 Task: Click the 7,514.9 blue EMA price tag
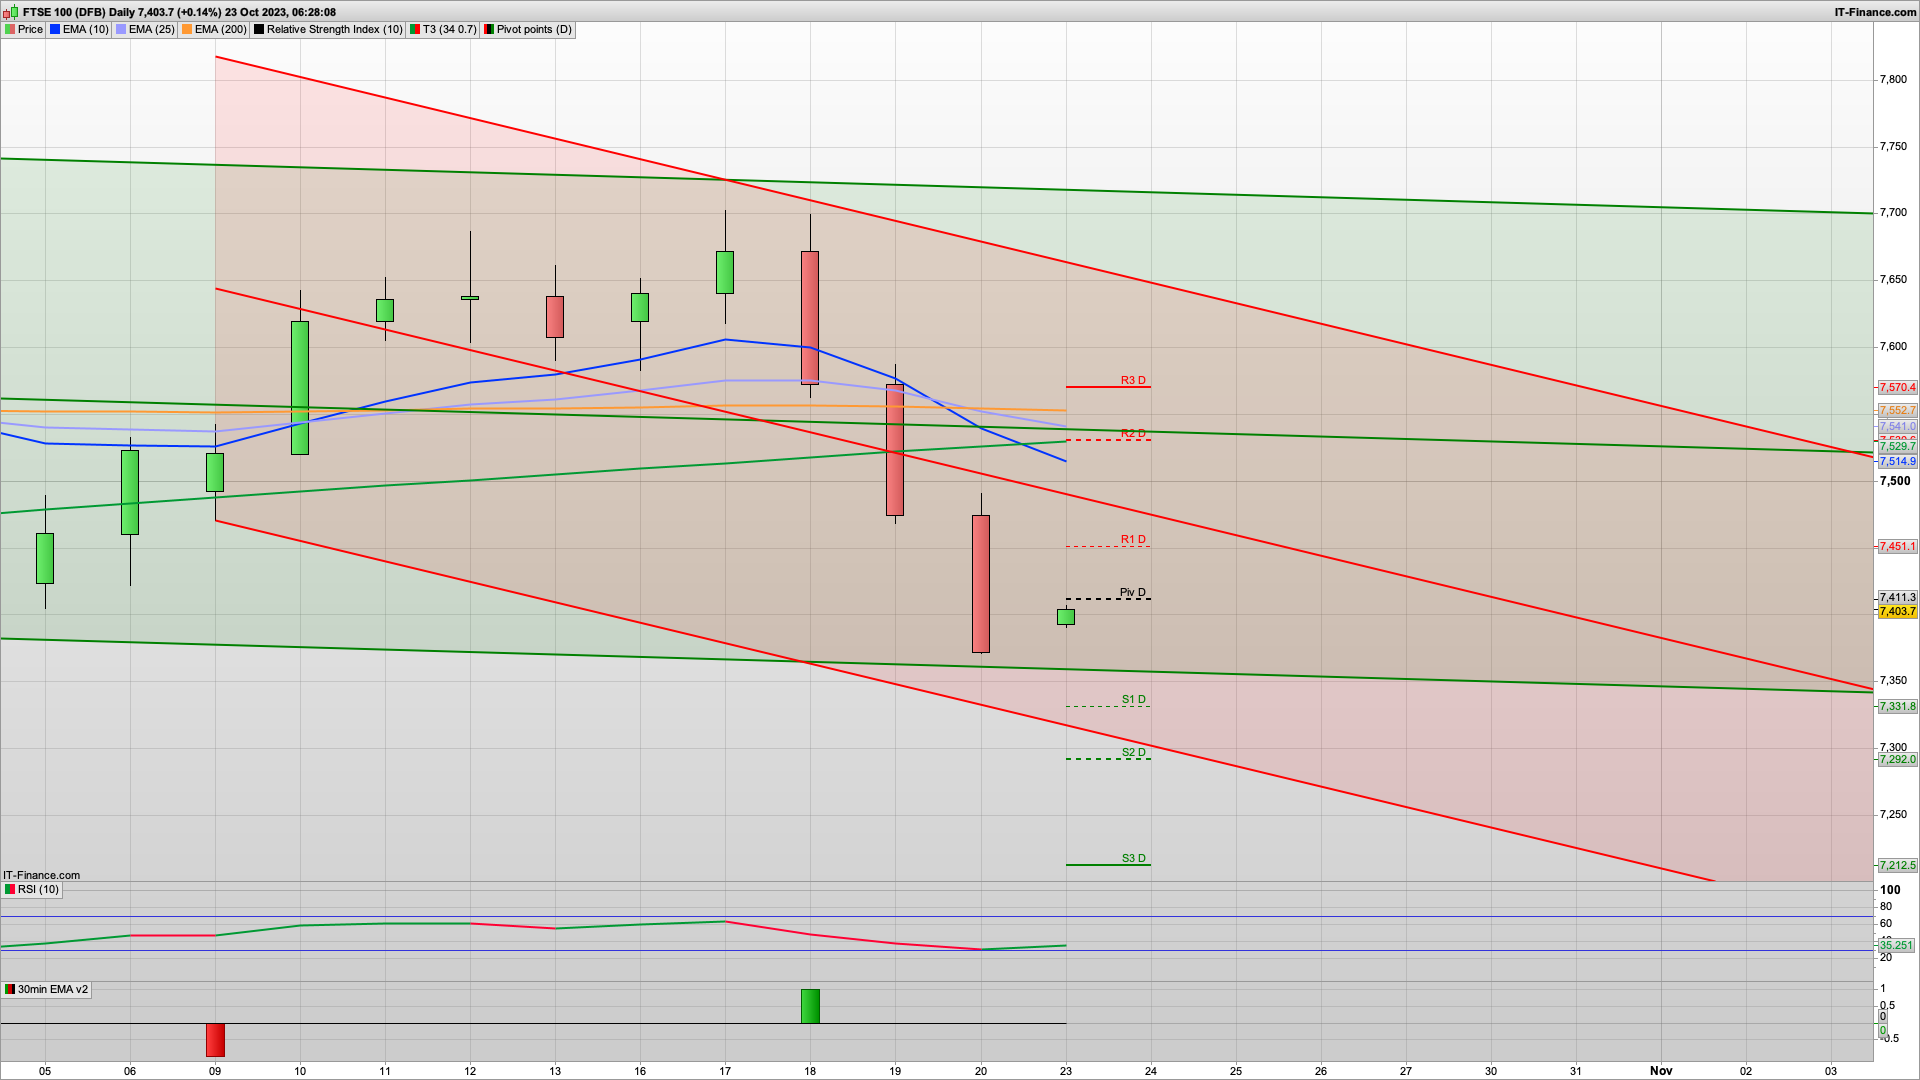(1897, 461)
